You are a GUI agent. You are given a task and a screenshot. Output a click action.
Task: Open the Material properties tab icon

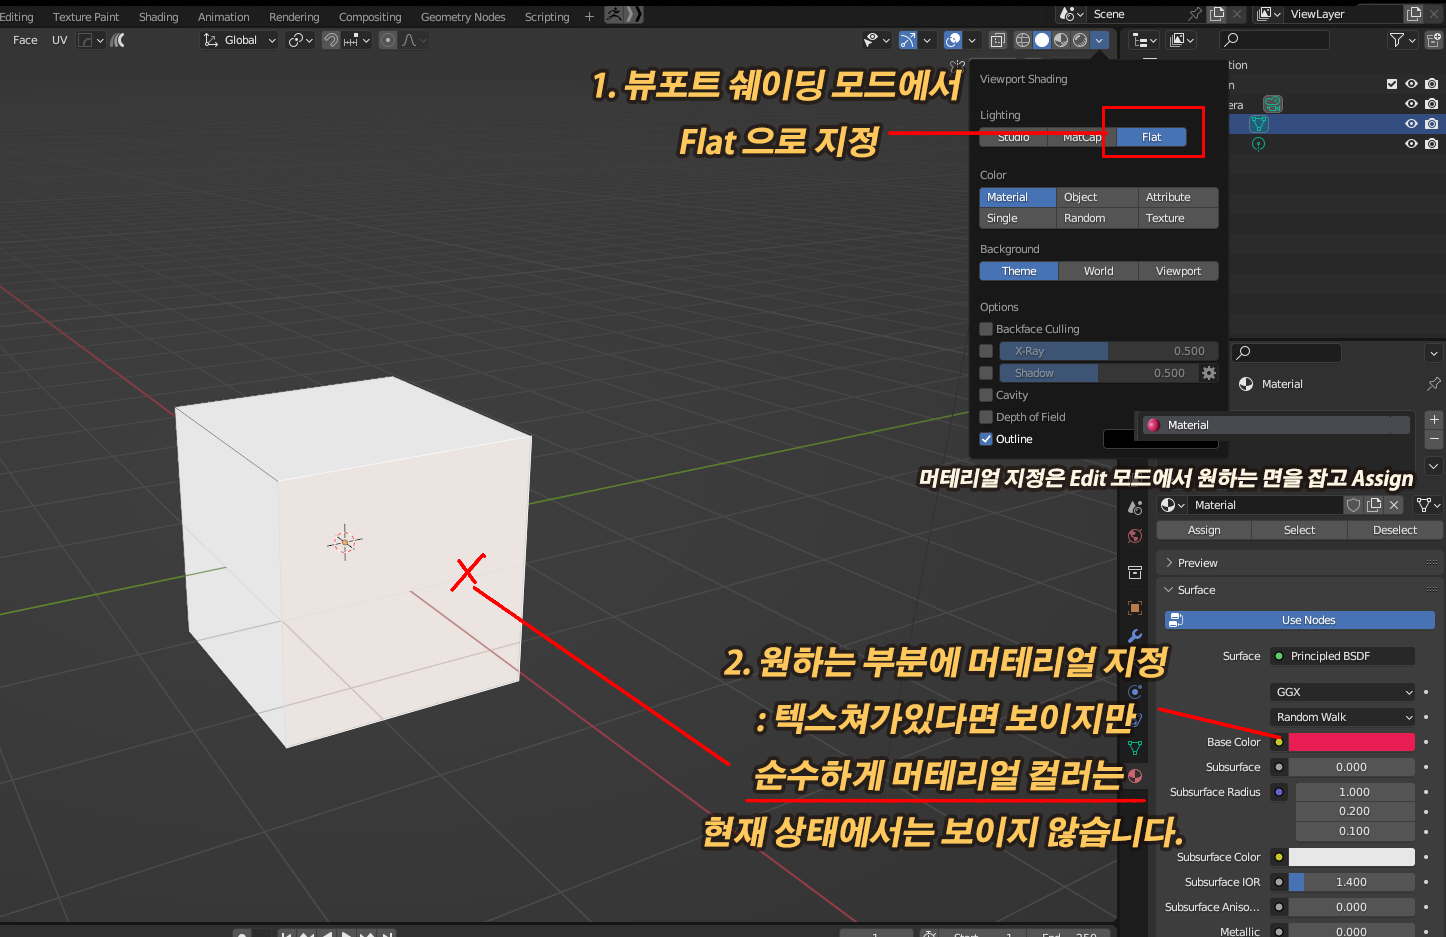(1135, 775)
